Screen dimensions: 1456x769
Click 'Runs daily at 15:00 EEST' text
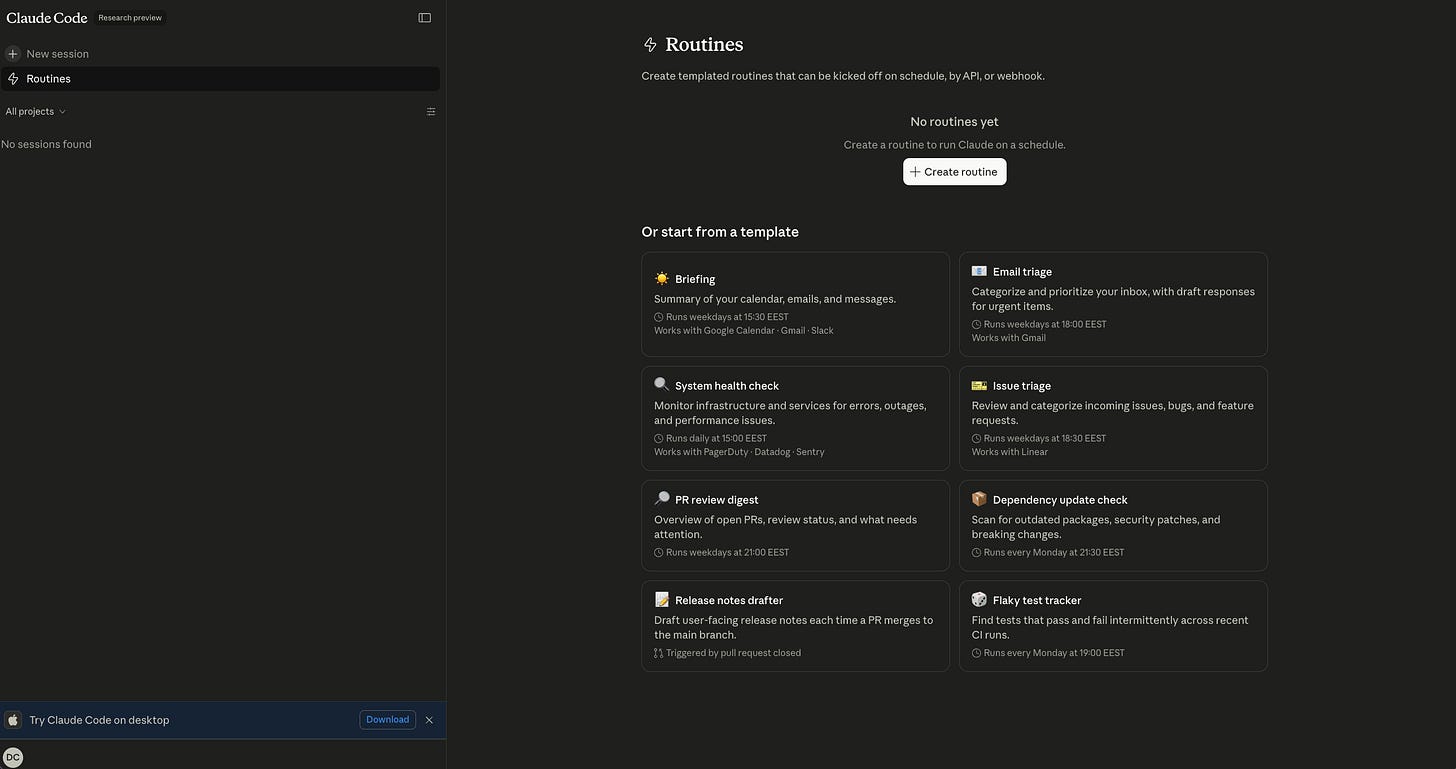[x=716, y=438]
